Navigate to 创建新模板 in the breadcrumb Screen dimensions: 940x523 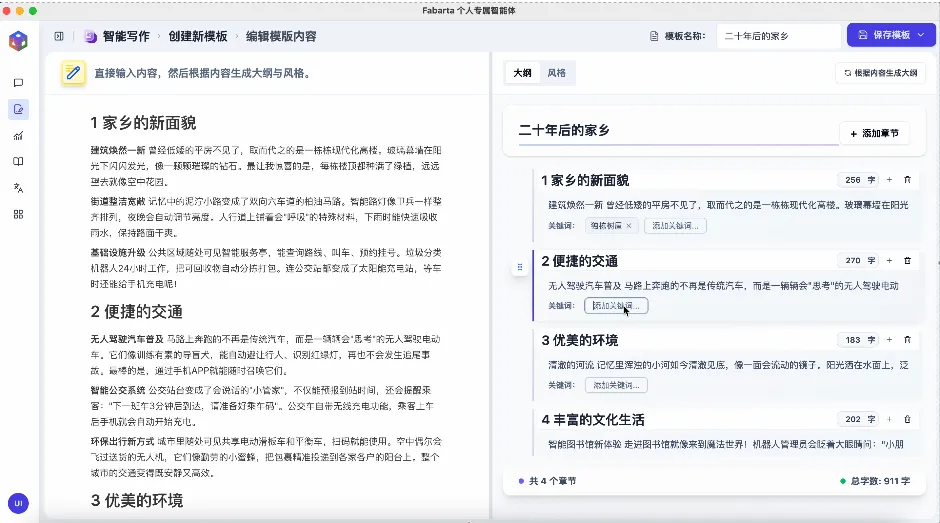[197, 36]
